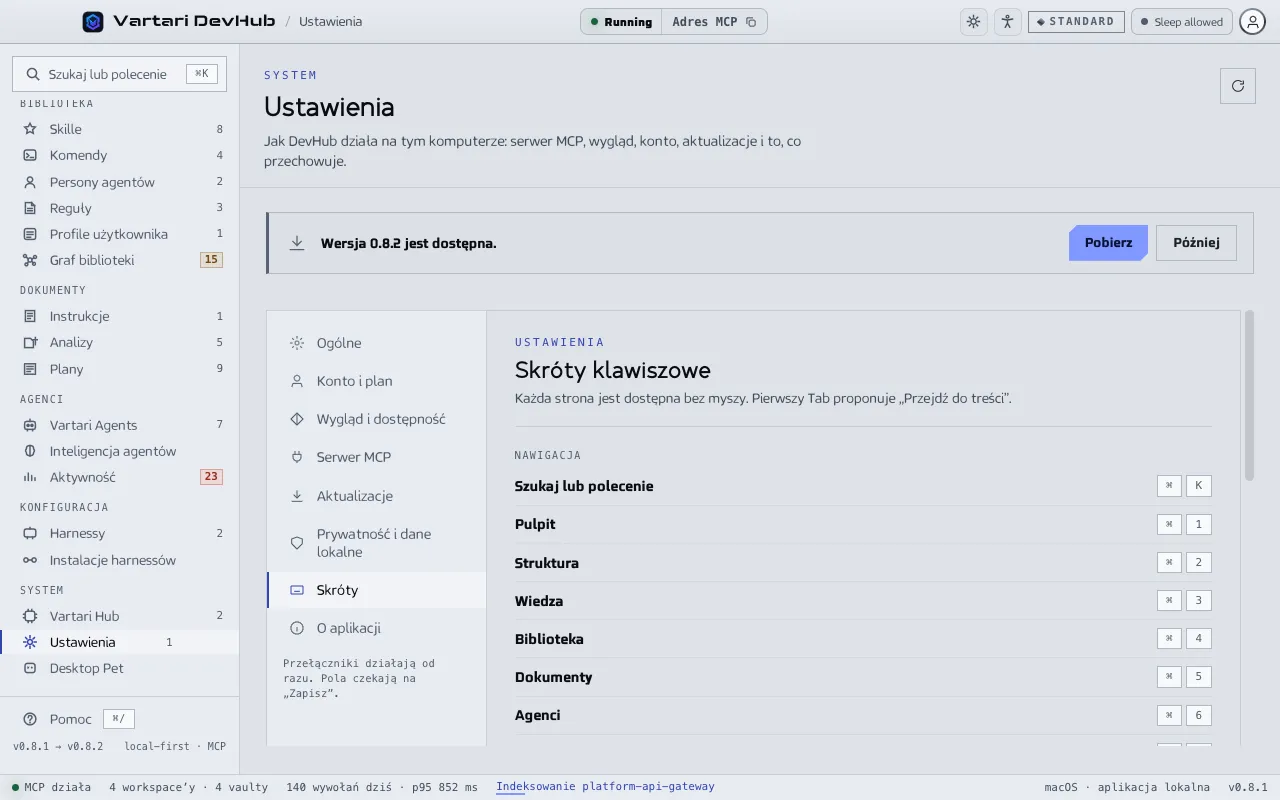This screenshot has height=800, width=1280.
Task: Click the Vartari DevHub logo icon
Action: tap(93, 21)
